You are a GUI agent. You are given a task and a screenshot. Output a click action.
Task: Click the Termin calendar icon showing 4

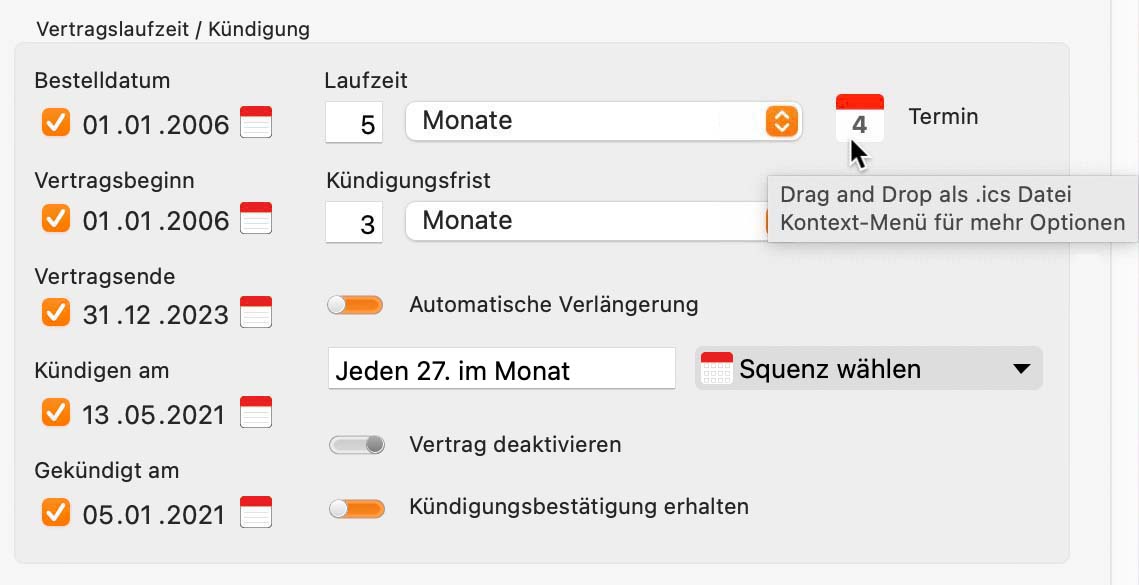pos(859,118)
